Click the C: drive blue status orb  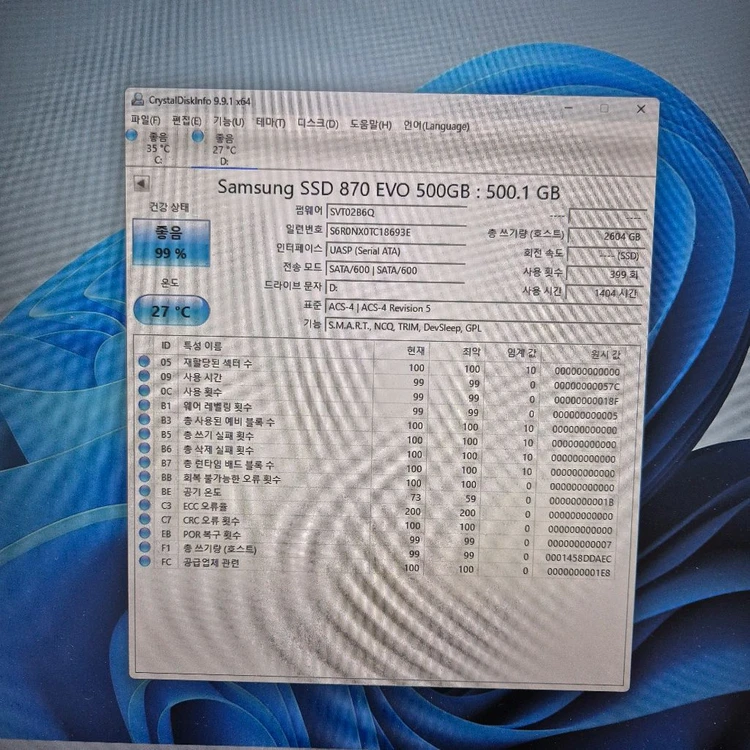click(132, 135)
